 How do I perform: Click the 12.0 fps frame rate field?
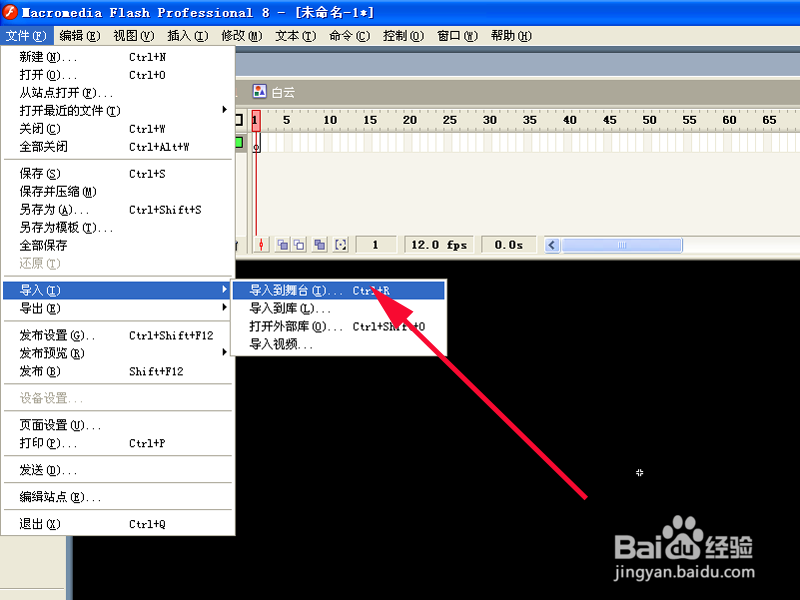pos(439,245)
